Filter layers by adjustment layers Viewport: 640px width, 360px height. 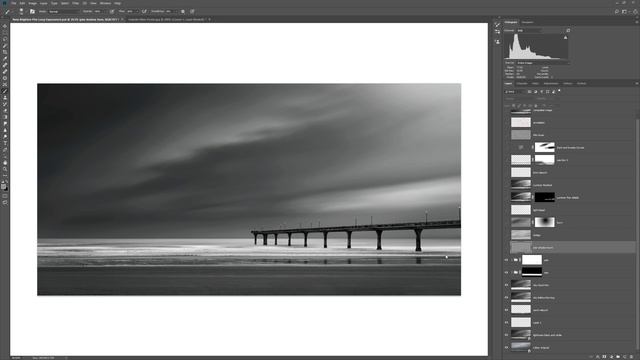coord(536,92)
